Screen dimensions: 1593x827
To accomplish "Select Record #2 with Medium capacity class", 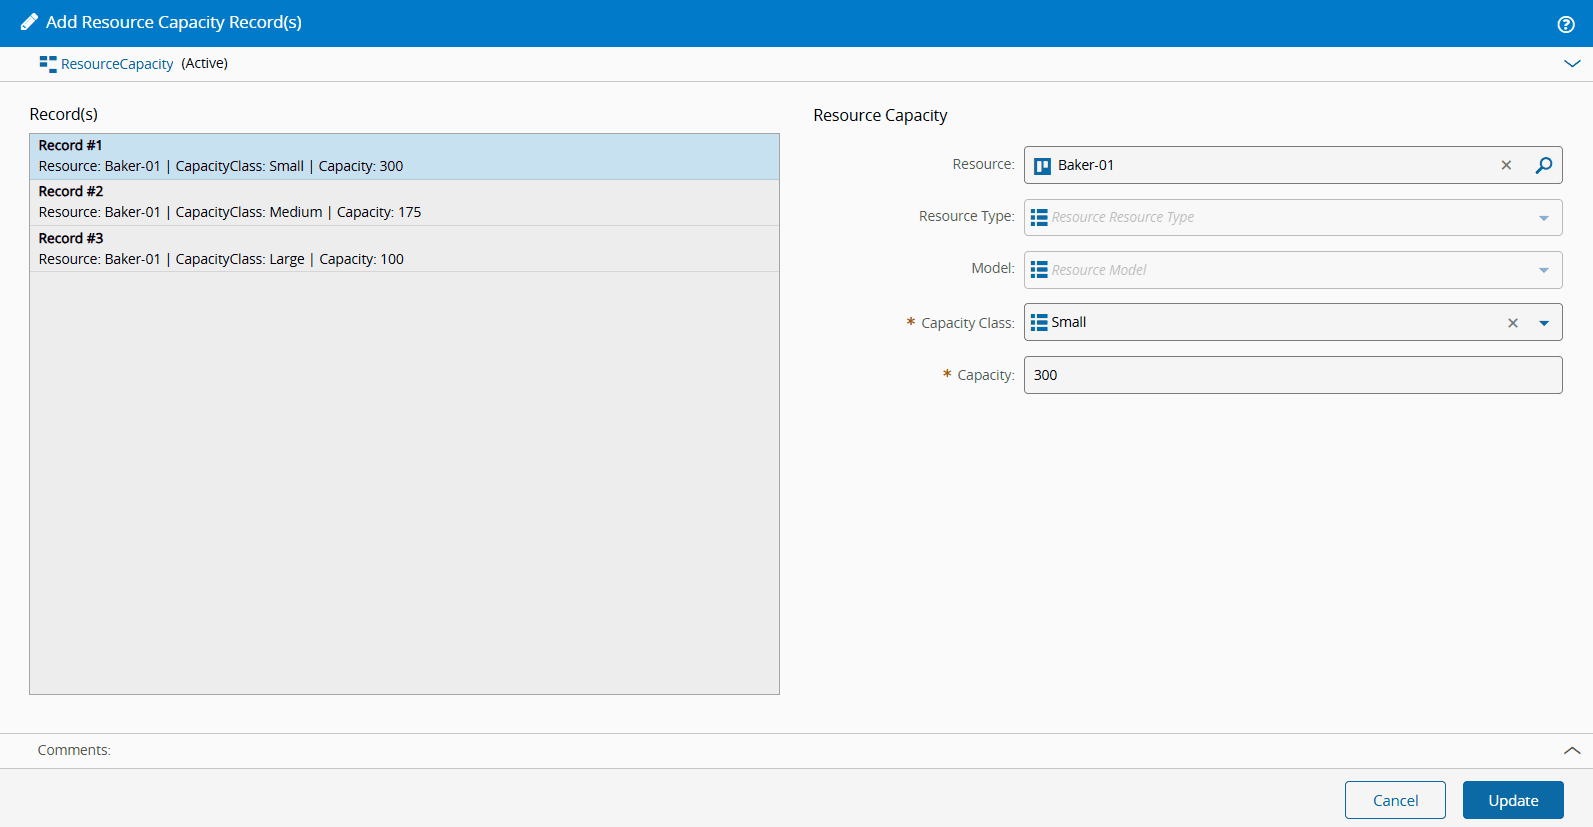I will coord(404,202).
